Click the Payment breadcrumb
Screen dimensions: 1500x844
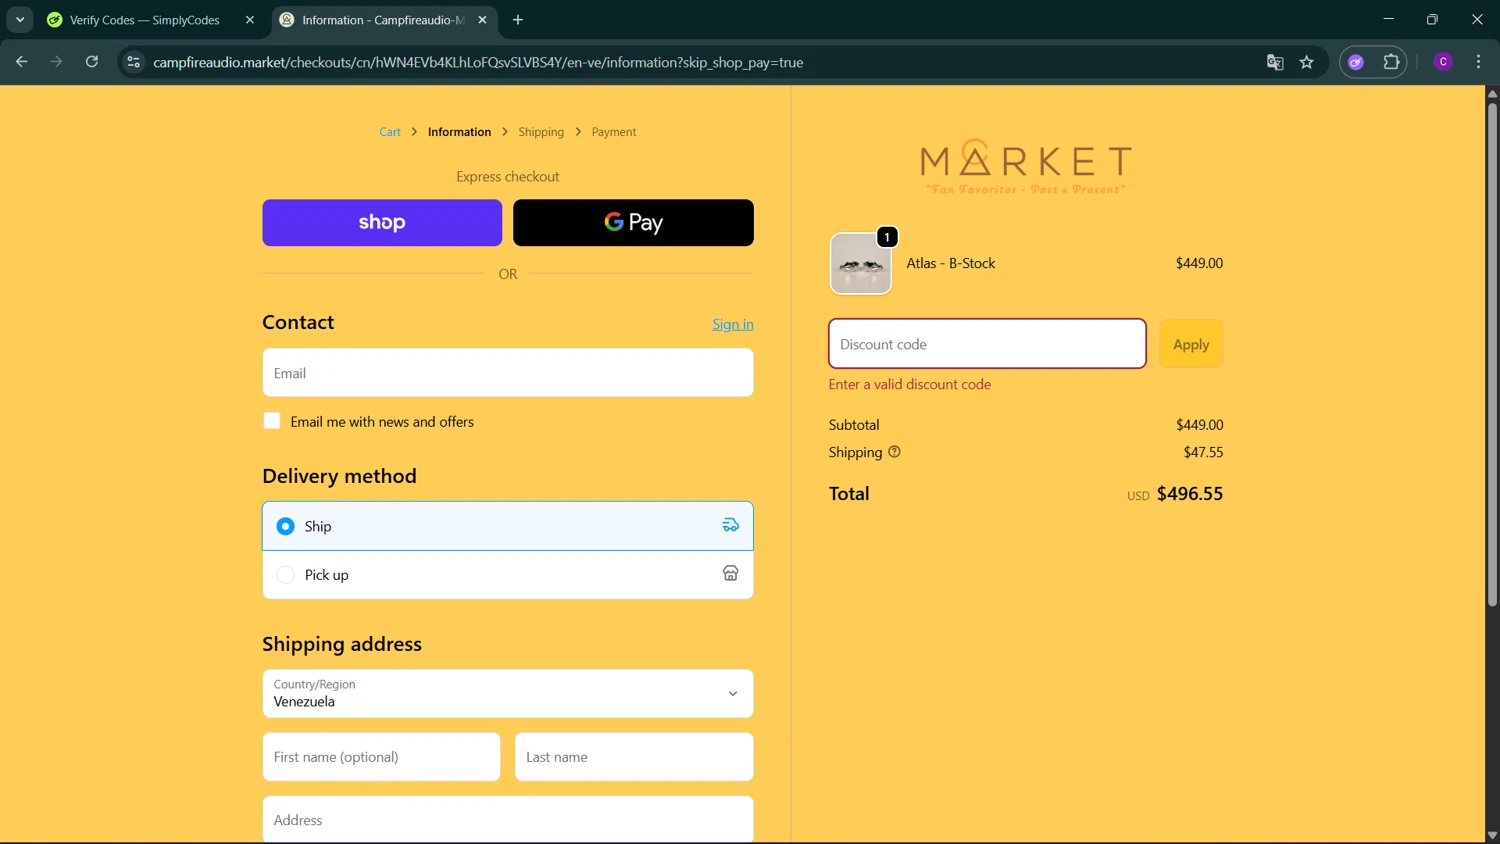pos(614,132)
